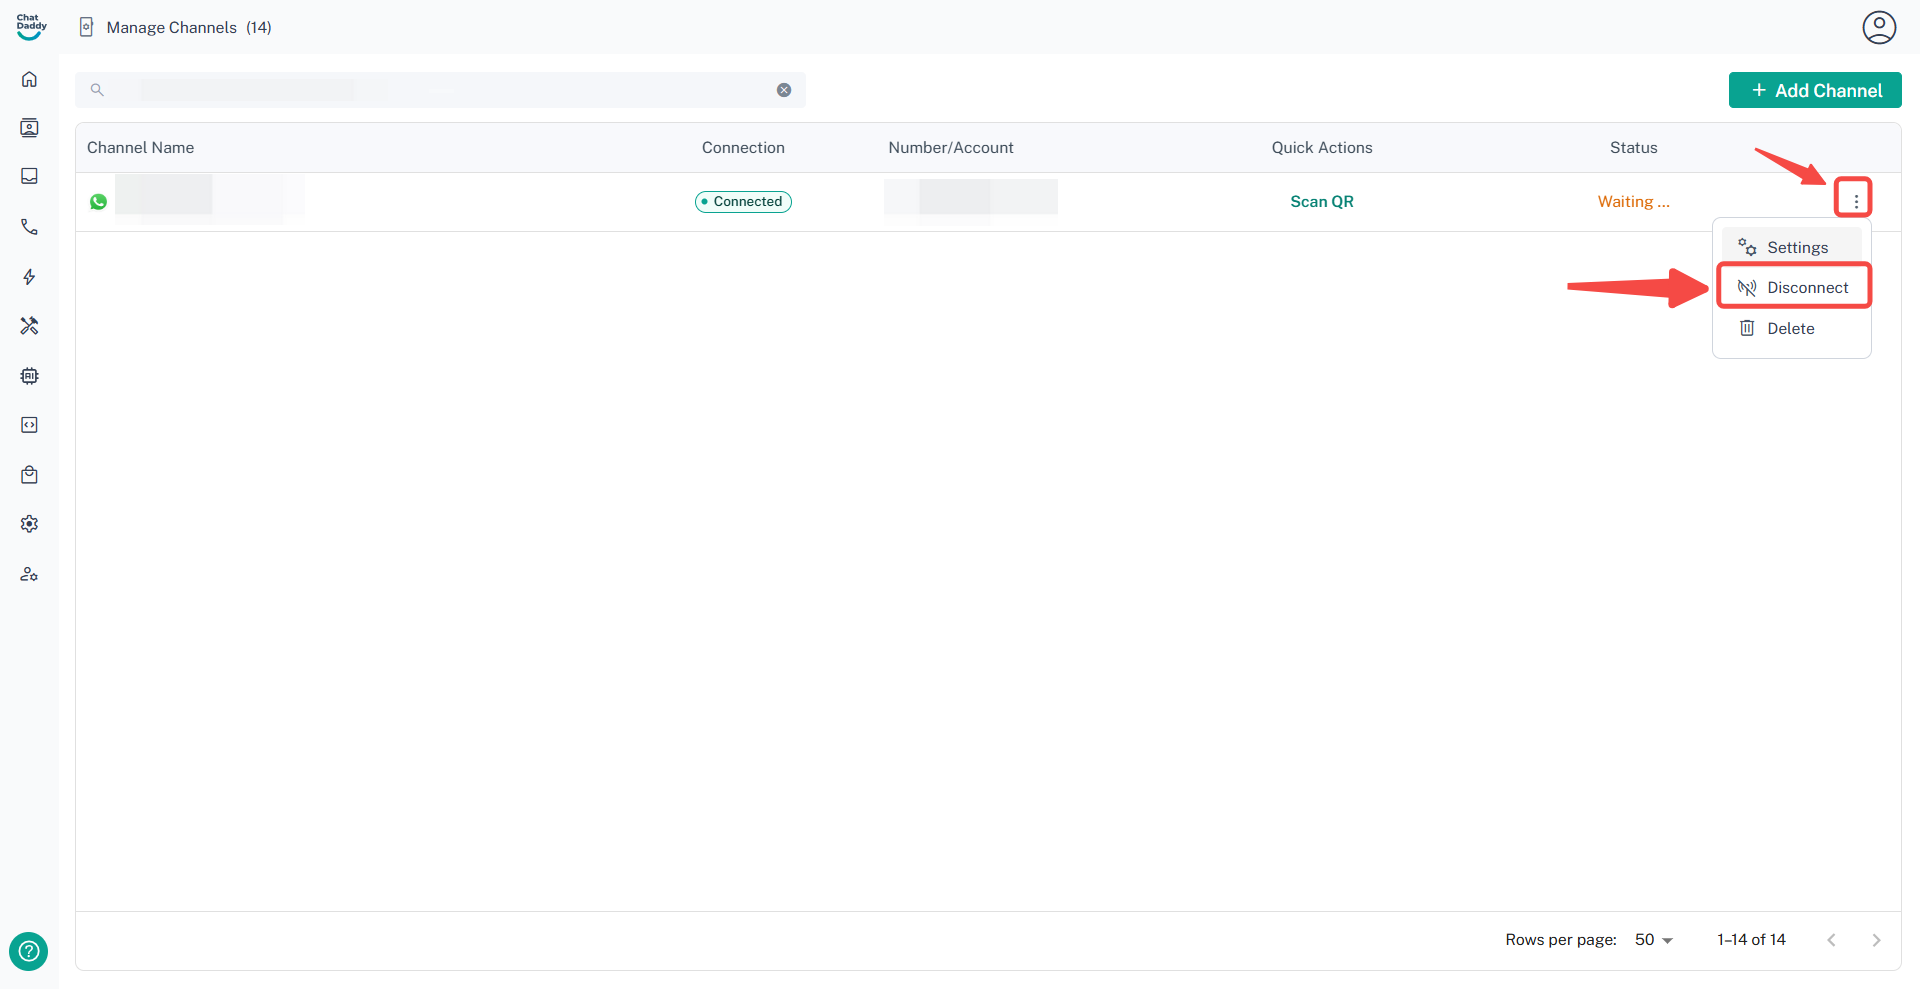Open the user profile avatar
1920x989 pixels.
[x=1879, y=27]
